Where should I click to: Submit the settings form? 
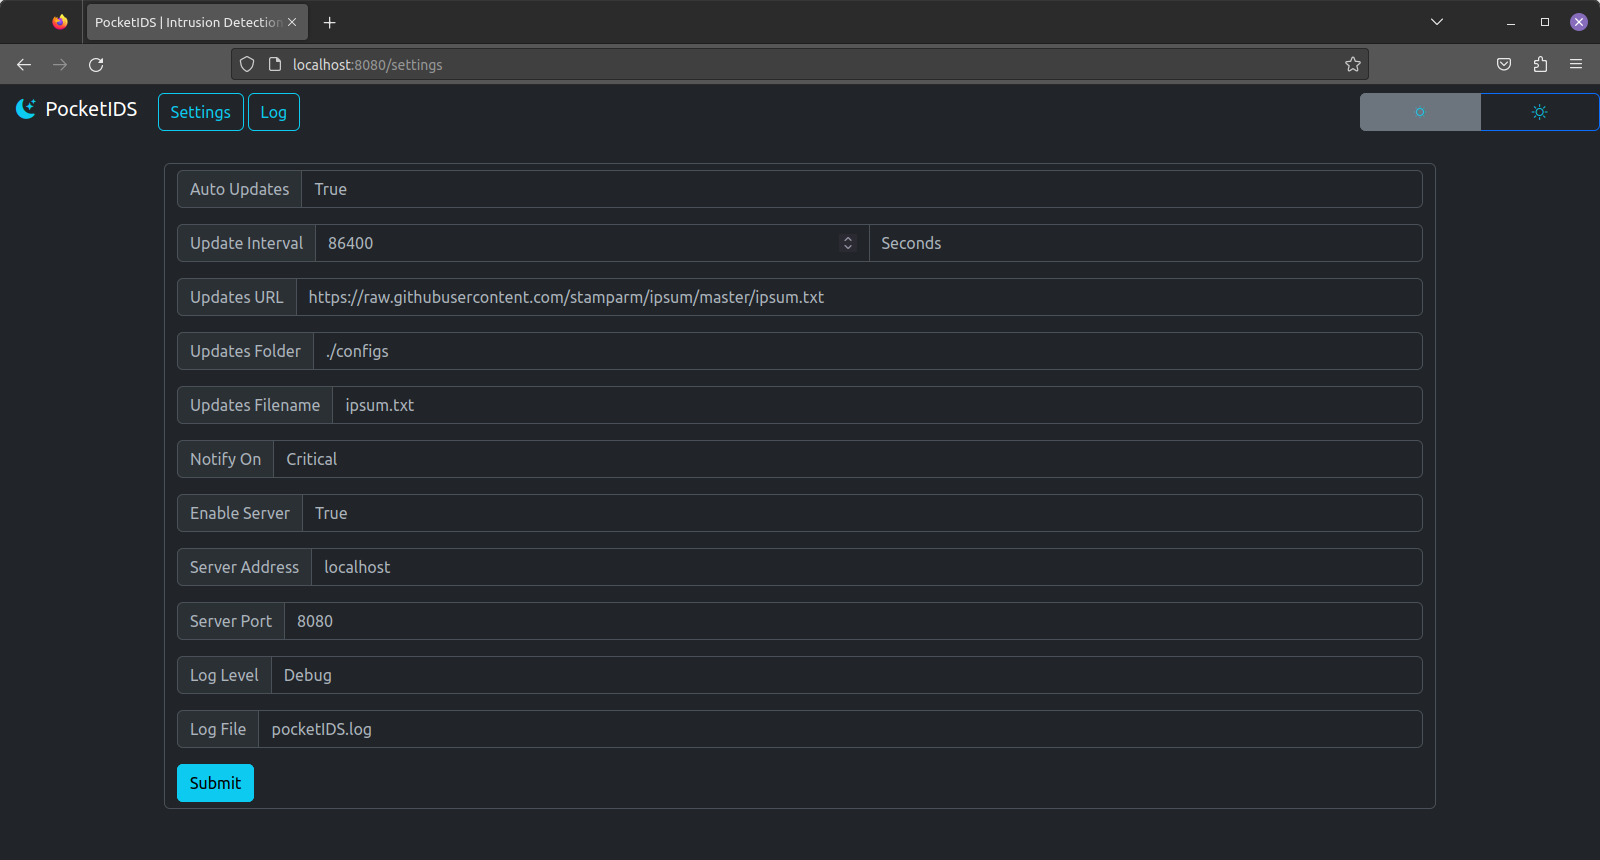[215, 783]
